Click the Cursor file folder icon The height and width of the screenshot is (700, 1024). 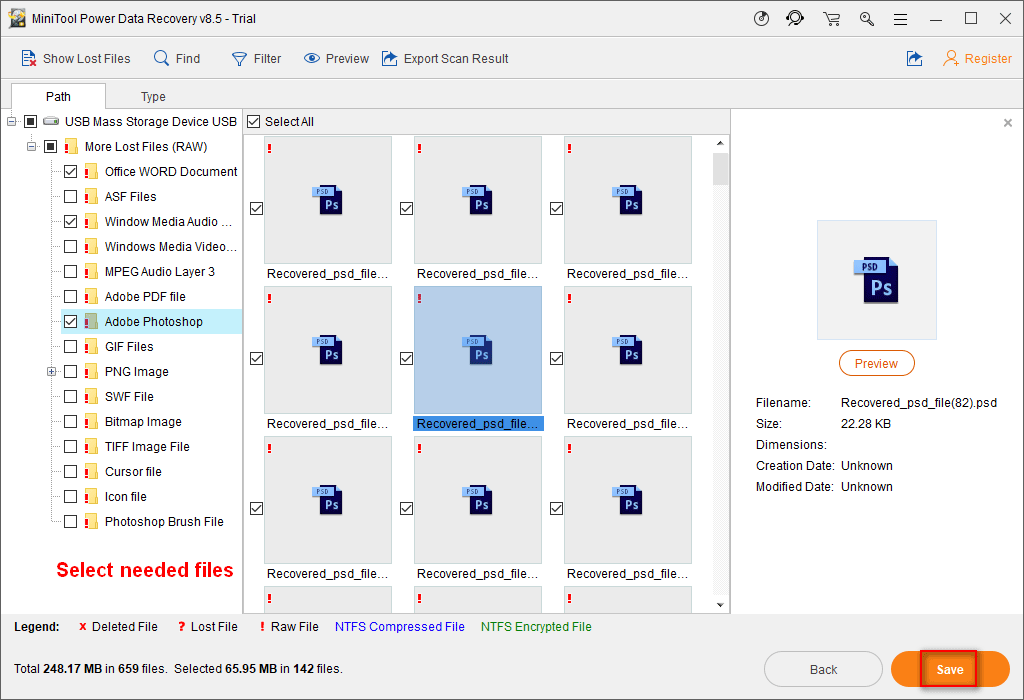point(91,471)
